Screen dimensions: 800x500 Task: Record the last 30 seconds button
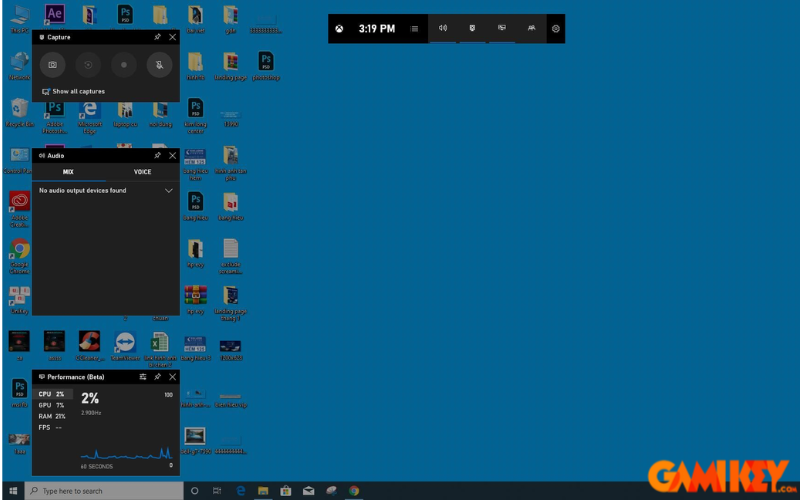[x=88, y=65]
